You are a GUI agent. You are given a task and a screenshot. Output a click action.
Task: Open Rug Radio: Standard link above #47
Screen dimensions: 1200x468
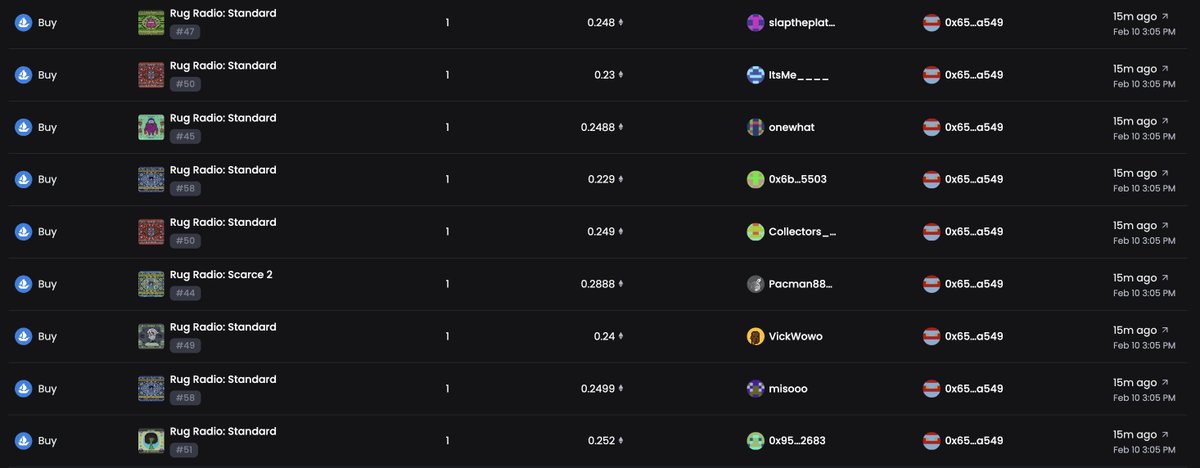point(223,14)
